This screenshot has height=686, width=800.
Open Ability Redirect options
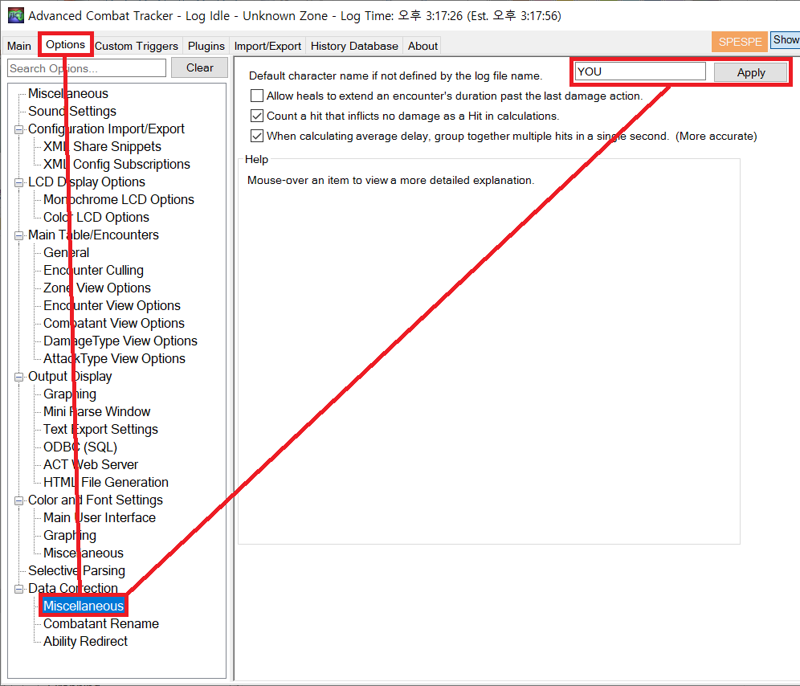click(85, 642)
